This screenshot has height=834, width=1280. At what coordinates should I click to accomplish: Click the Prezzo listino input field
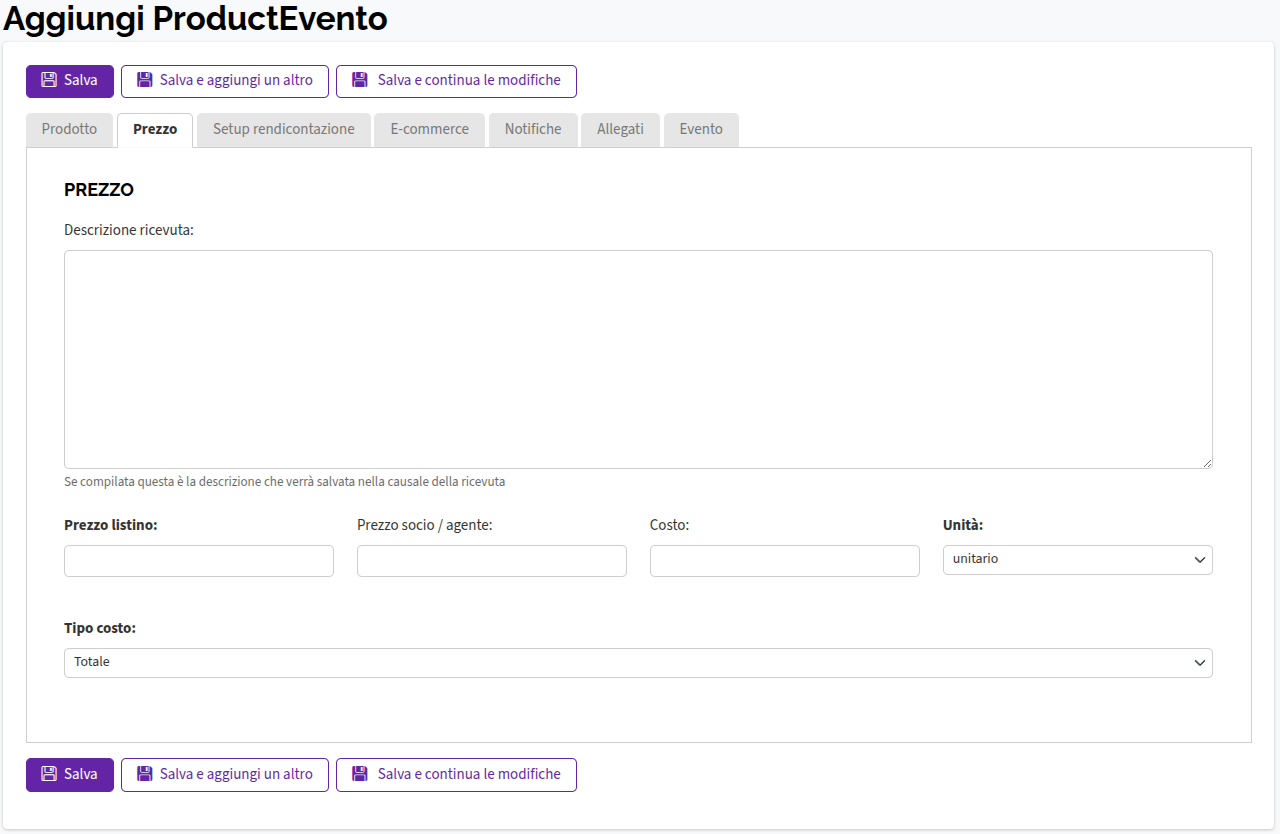click(199, 561)
